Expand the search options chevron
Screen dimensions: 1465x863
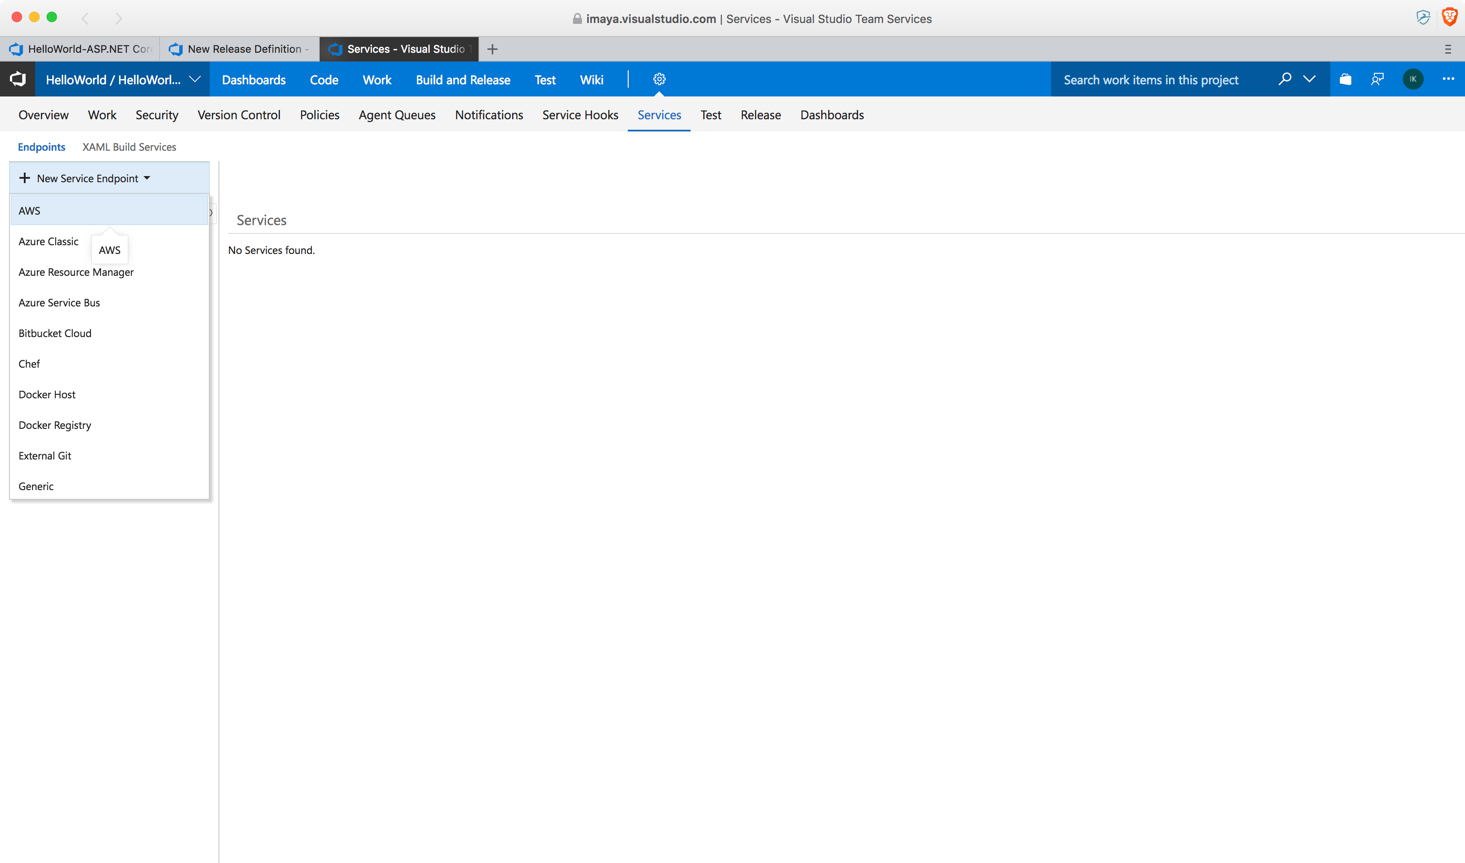click(1309, 79)
